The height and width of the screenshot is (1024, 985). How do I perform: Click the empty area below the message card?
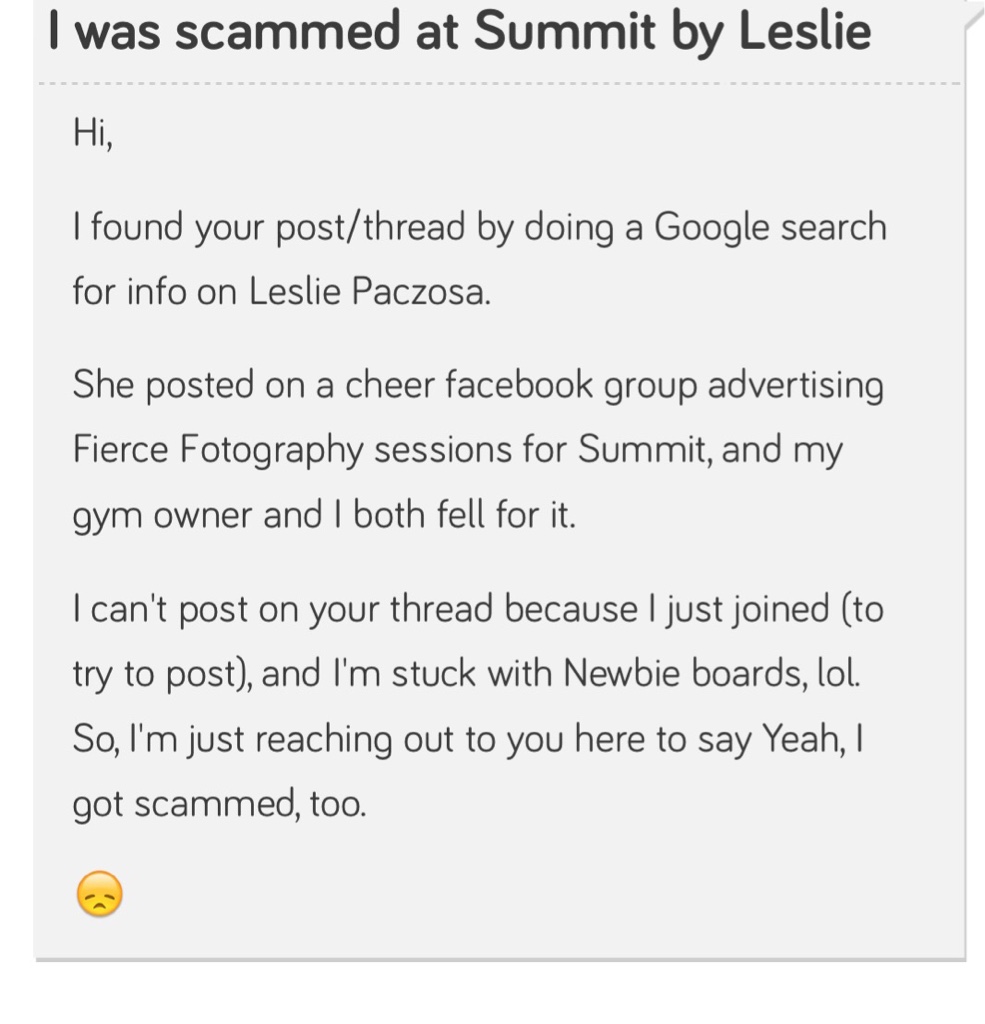point(492,994)
